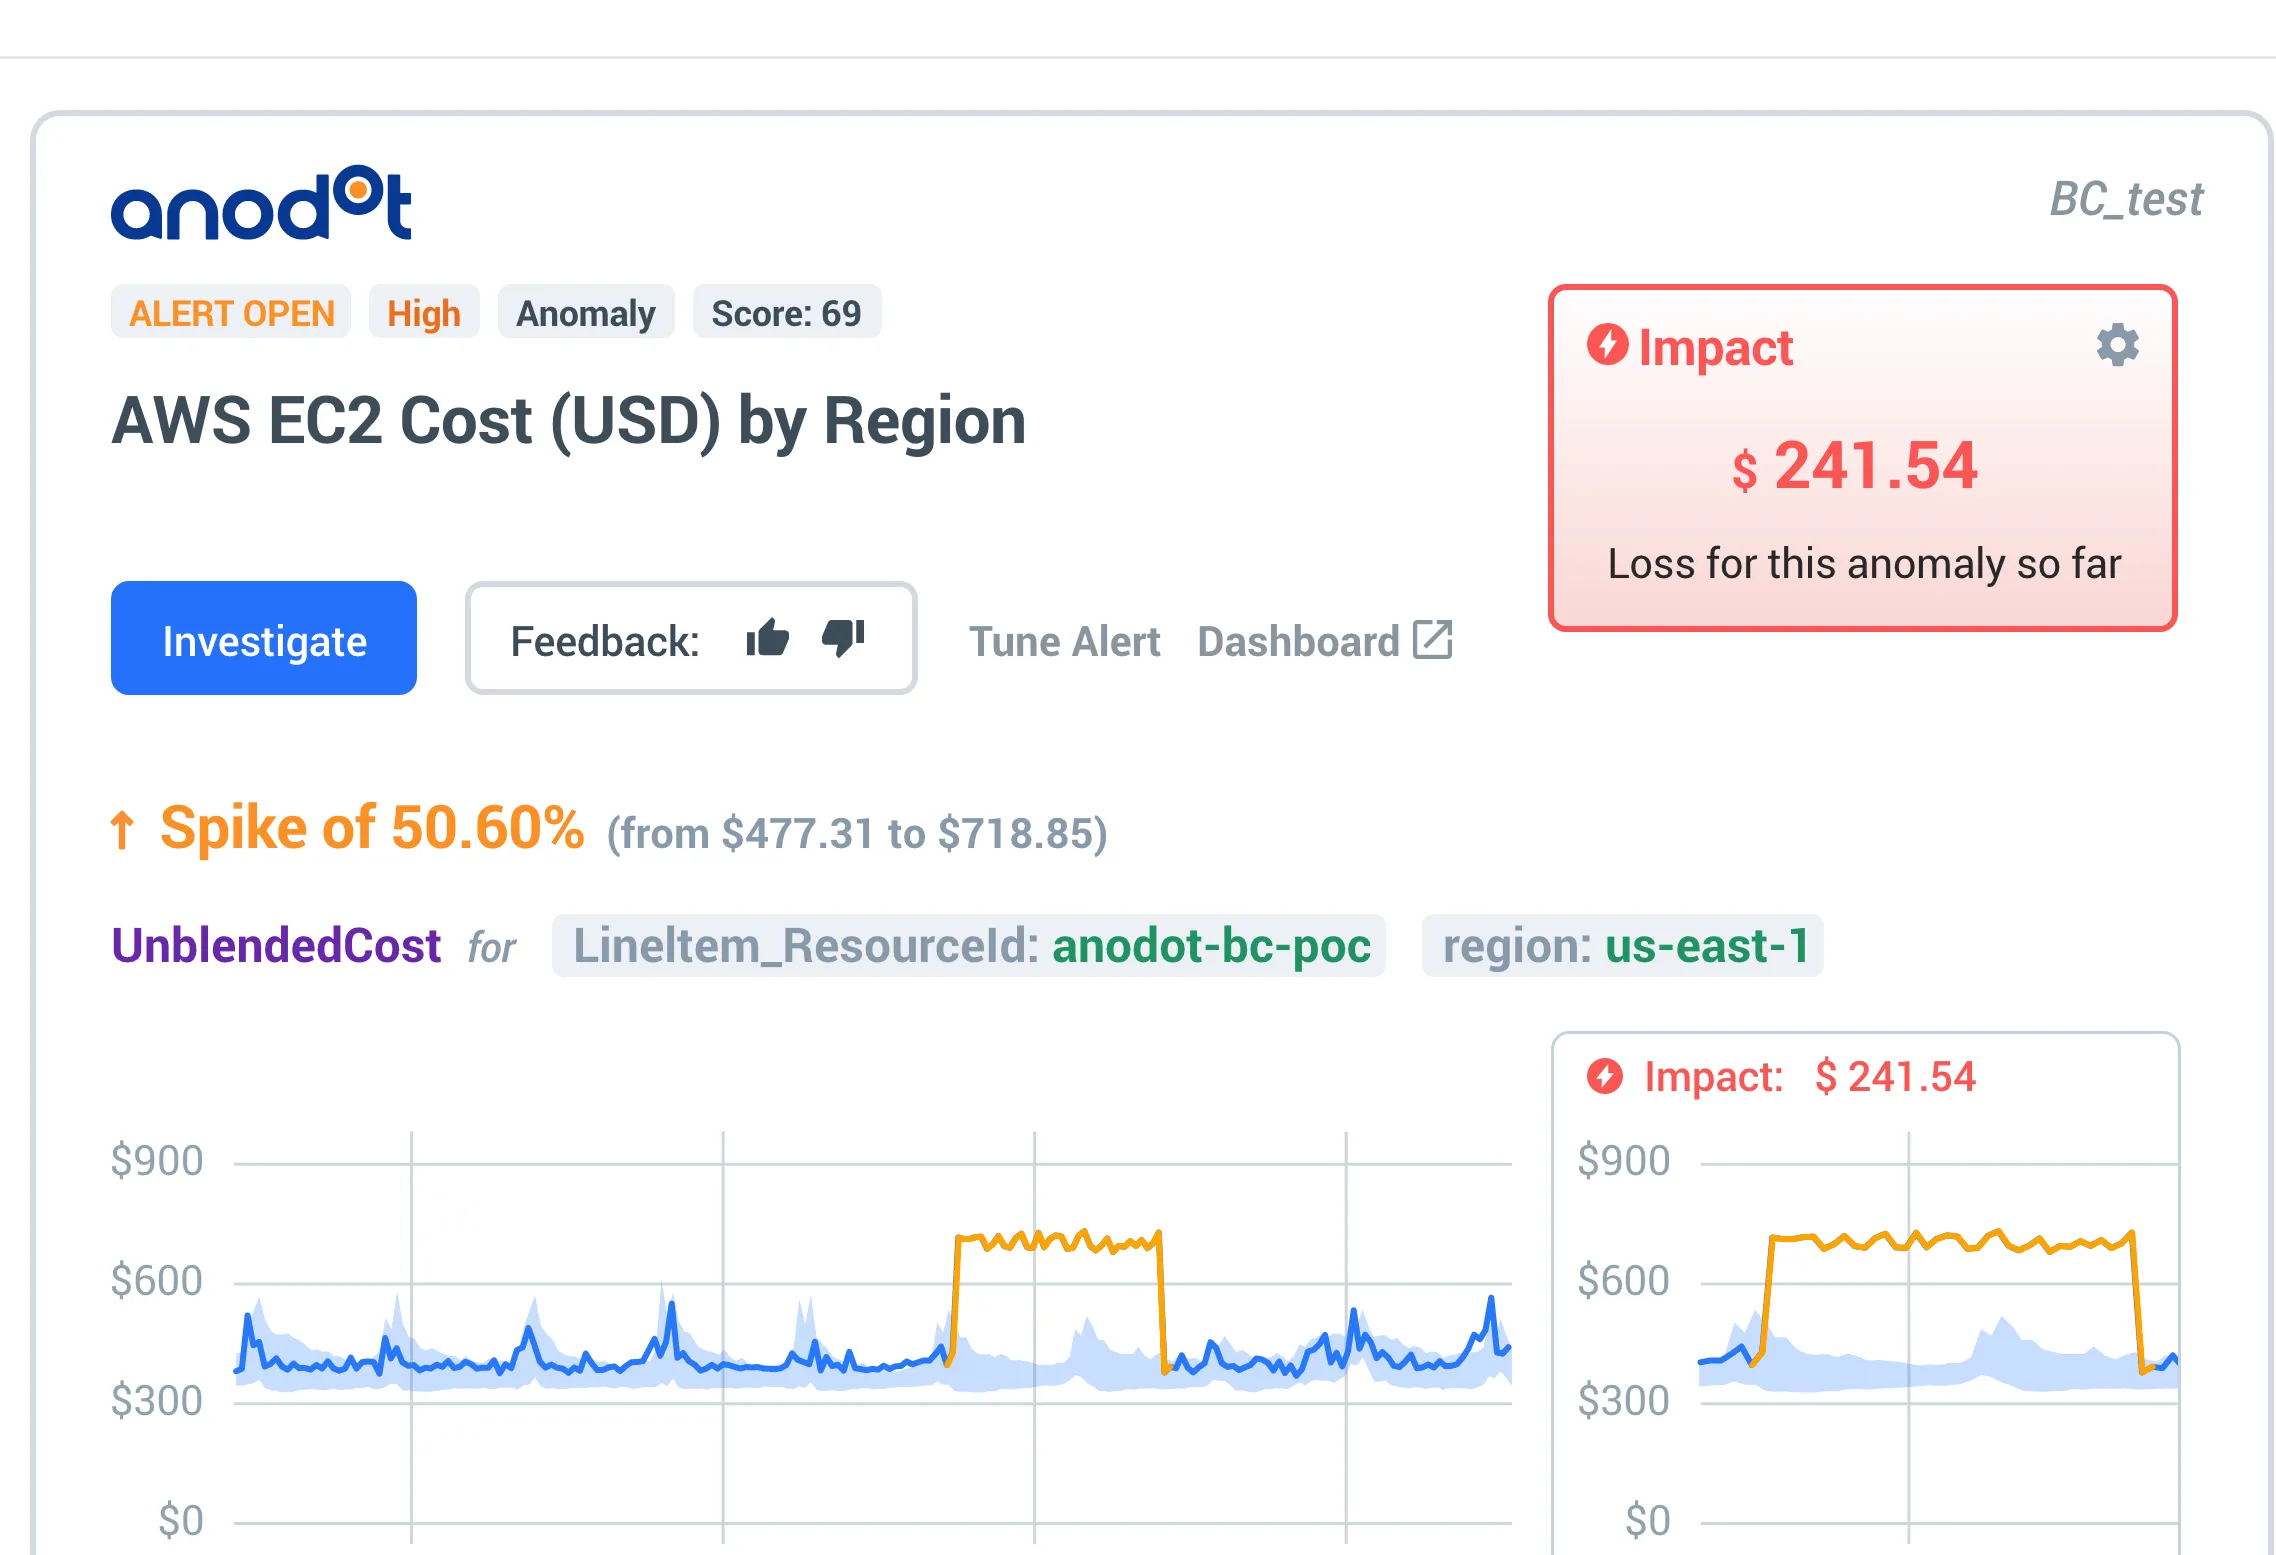Image resolution: width=2276 pixels, height=1555 pixels.
Task: Open the Dashboard link
Action: click(x=1298, y=641)
